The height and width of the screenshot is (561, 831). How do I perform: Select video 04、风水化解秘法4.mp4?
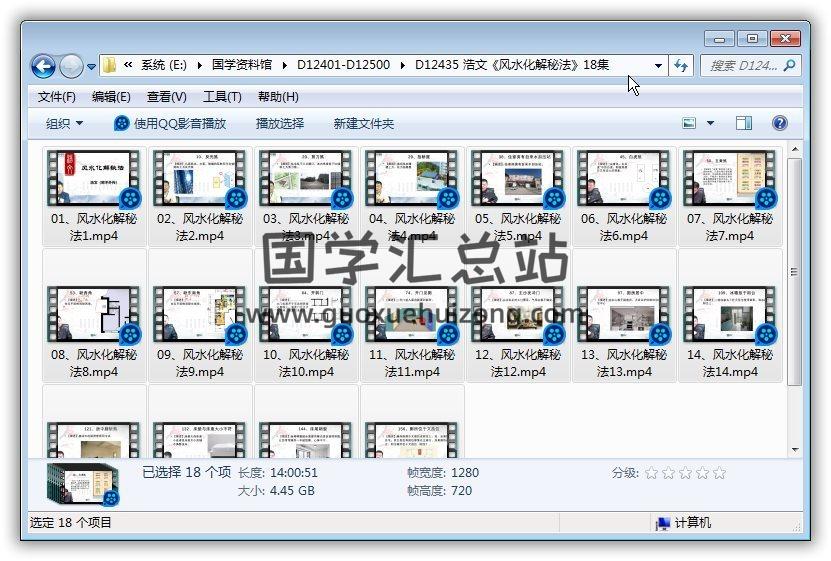click(412, 197)
